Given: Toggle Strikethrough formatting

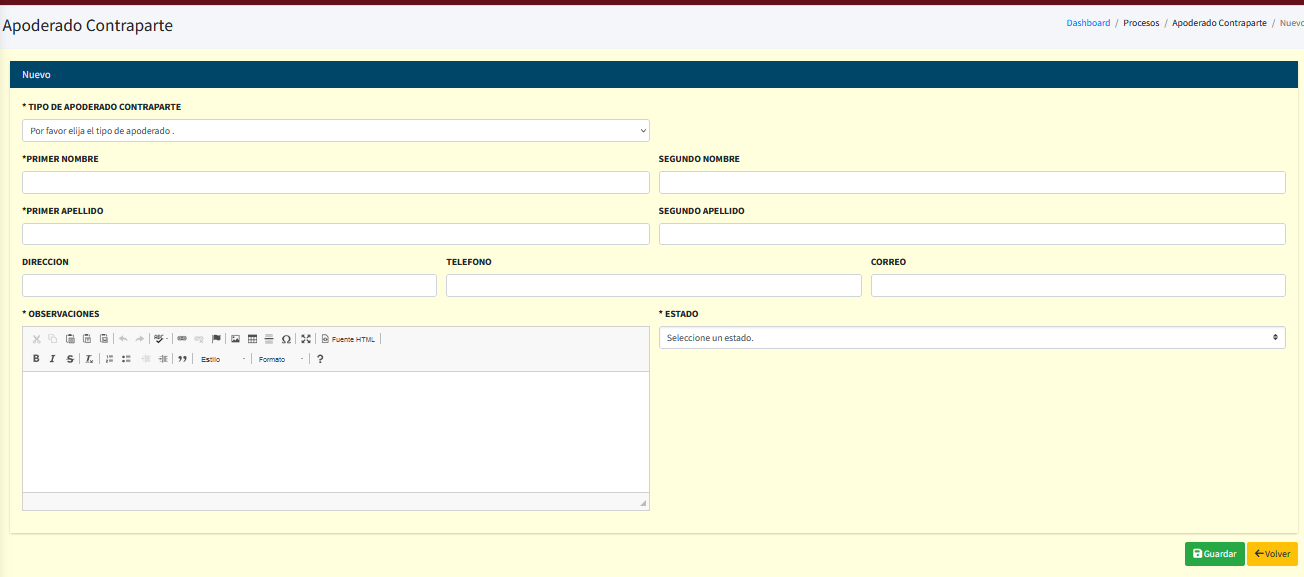Looking at the screenshot, I should point(70,359).
